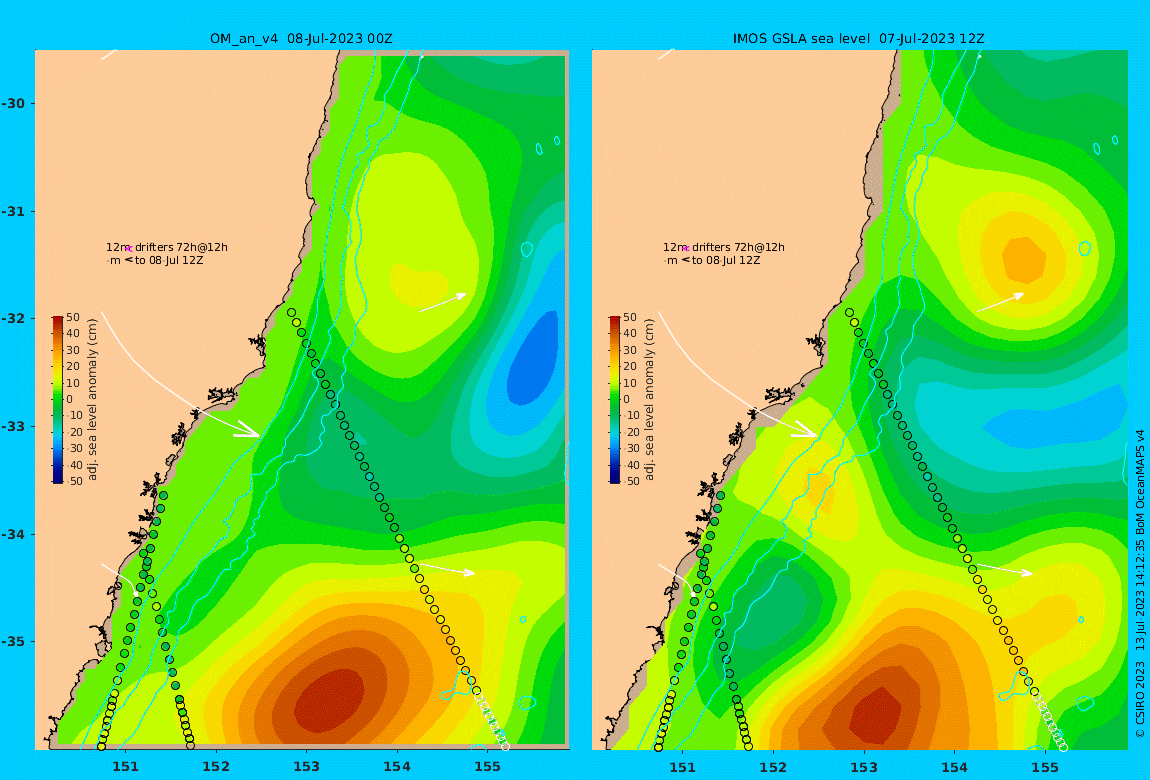This screenshot has height=780, width=1150.
Task: Click the magenta drifter marker in IMOS GSLA legend
Action: [x=686, y=249]
